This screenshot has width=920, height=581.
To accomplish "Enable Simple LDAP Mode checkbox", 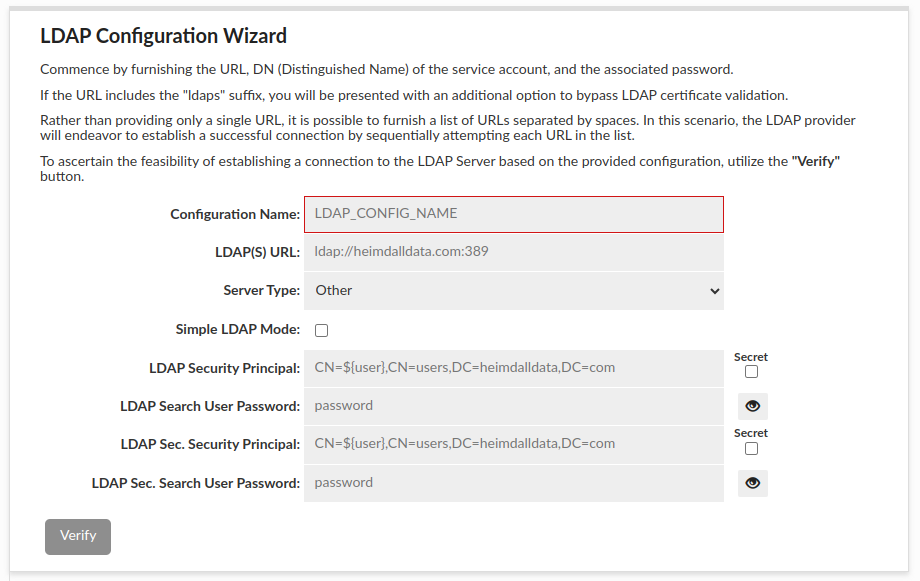I will point(321,330).
